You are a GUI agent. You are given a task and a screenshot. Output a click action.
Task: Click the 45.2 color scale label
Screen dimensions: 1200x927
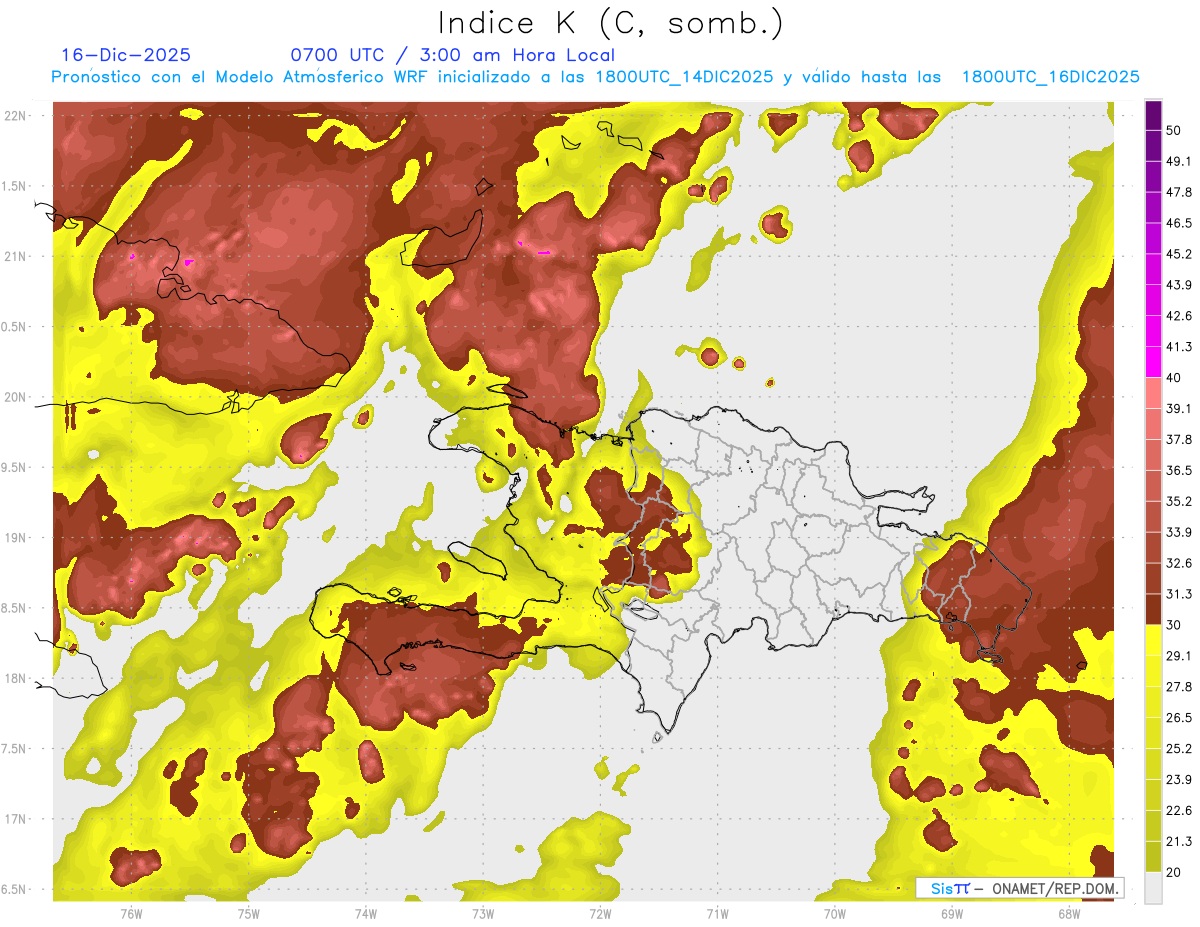click(1179, 254)
